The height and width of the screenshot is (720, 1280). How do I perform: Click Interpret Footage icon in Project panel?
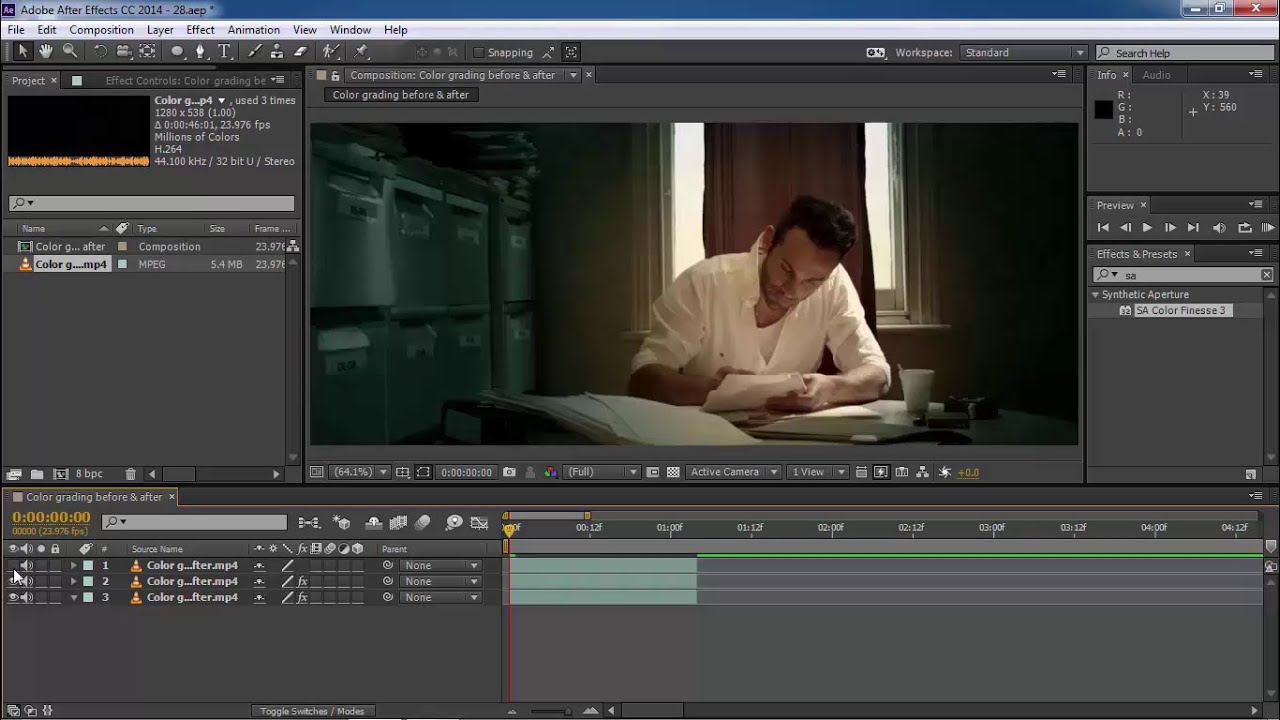(14, 474)
